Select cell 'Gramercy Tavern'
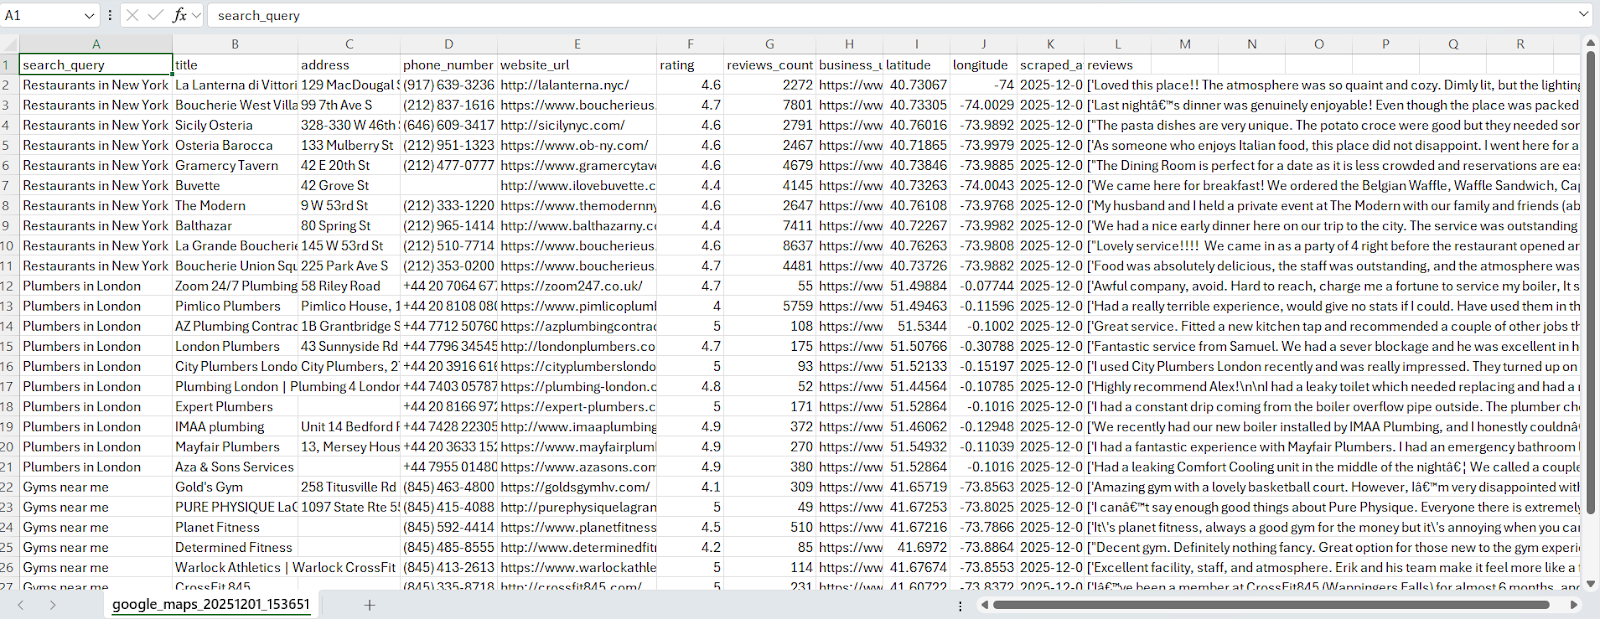Image resolution: width=1600 pixels, height=619 pixels. pyautogui.click(x=235, y=165)
